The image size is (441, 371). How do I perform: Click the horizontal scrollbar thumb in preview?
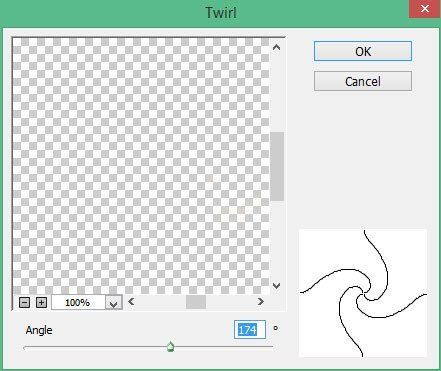[x=196, y=302]
